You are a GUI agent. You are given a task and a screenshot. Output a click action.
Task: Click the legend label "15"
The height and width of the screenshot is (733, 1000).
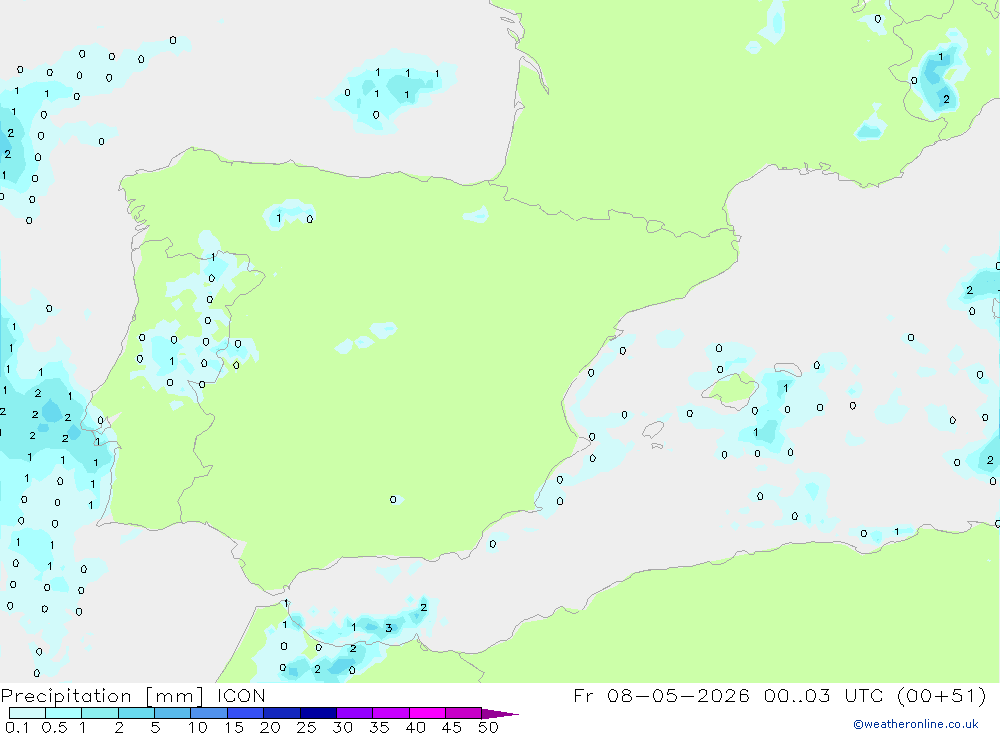(x=234, y=727)
